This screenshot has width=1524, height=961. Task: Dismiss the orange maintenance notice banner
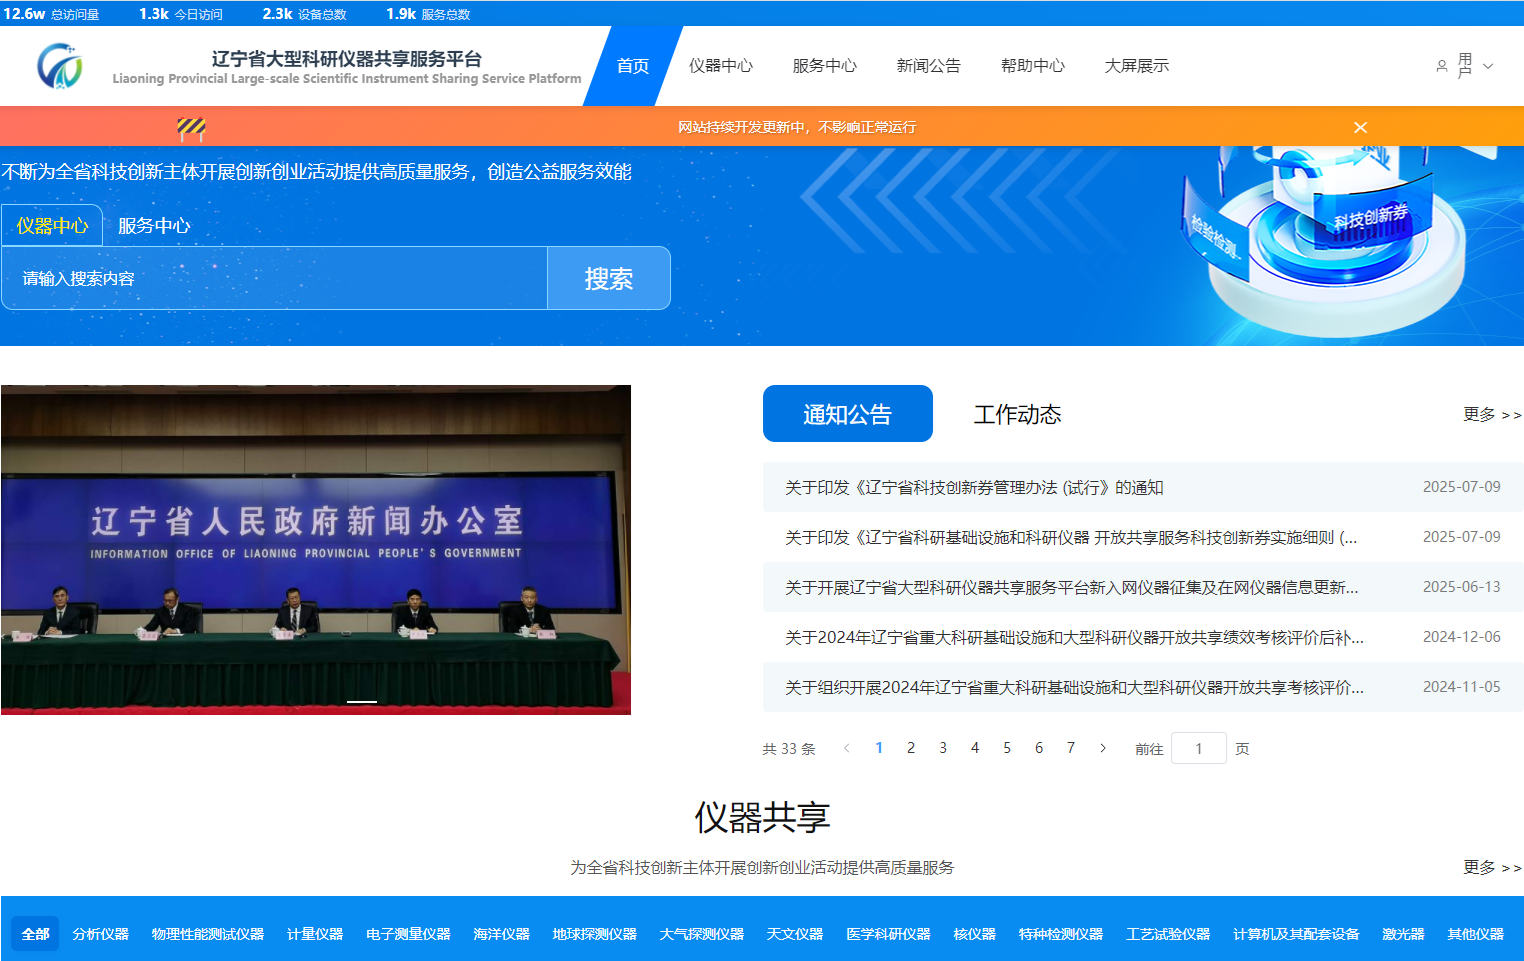pyautogui.click(x=1360, y=127)
